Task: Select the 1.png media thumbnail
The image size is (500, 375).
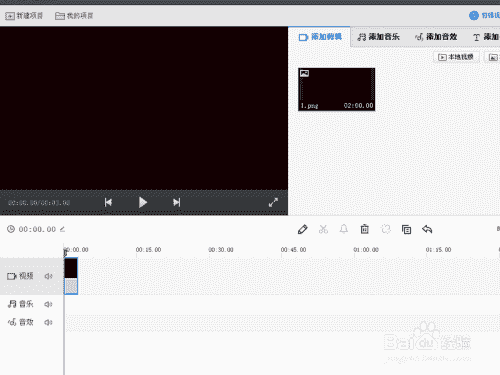Action: tap(336, 89)
